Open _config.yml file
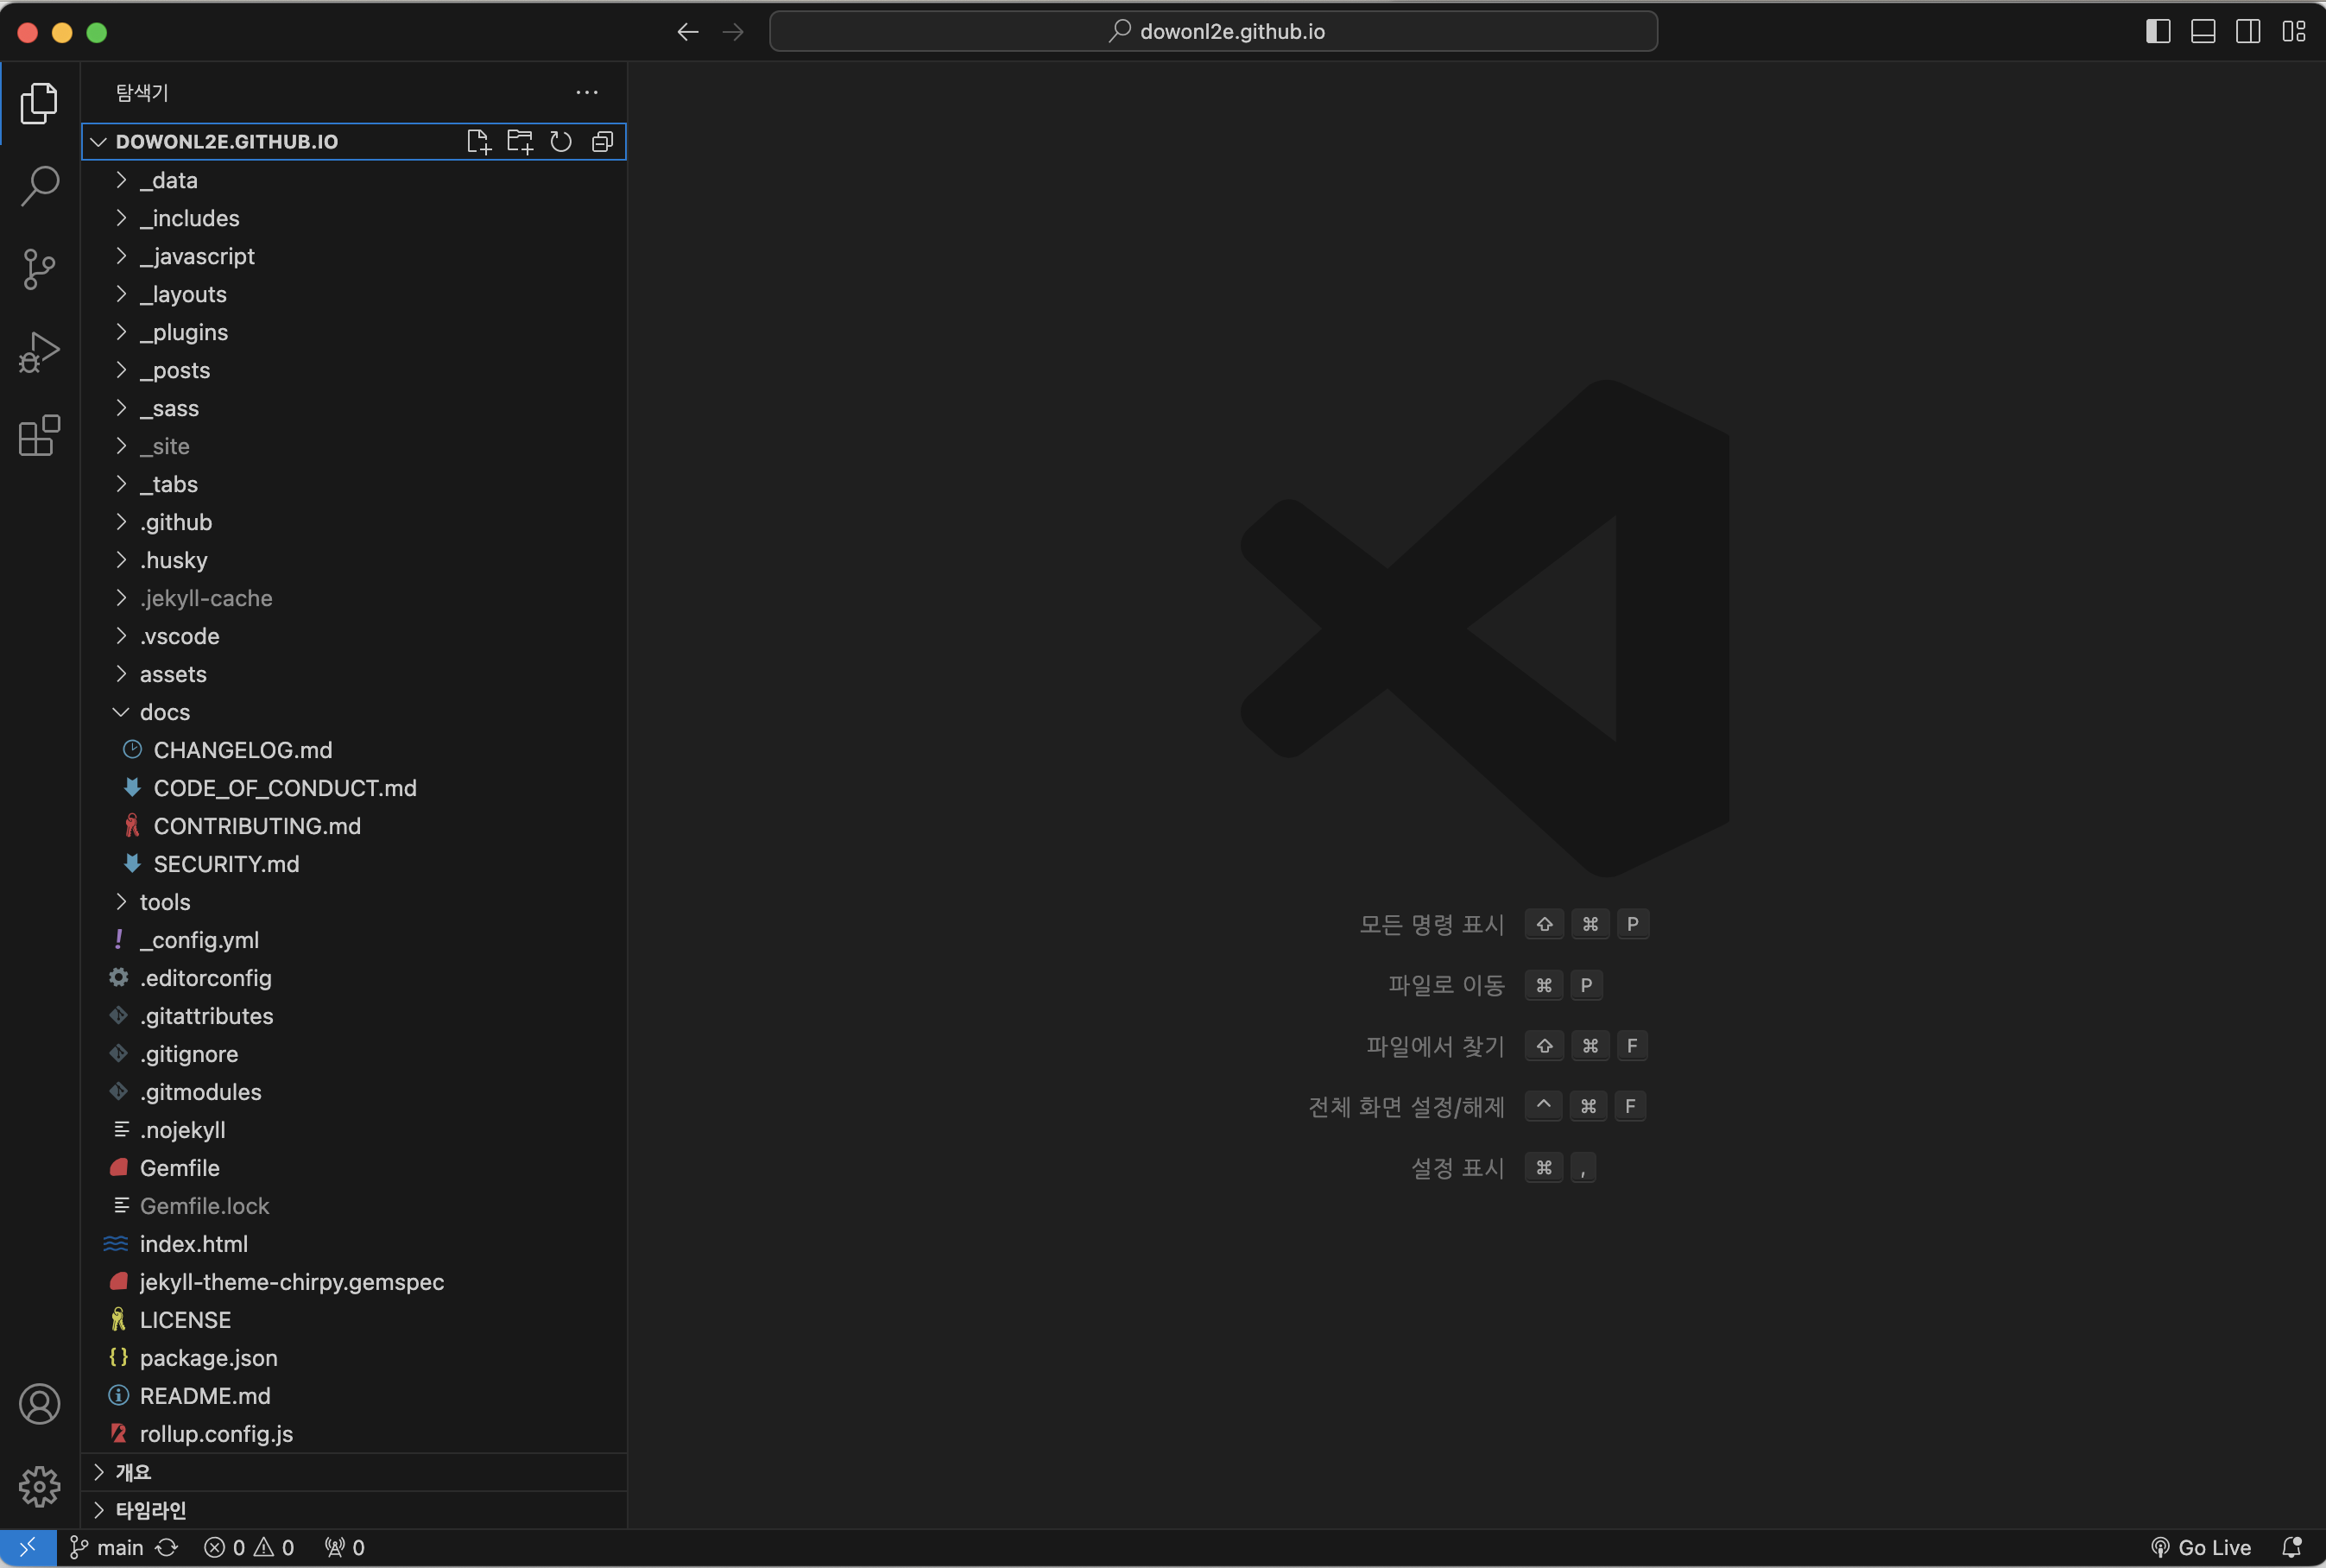Screen dimensions: 2326x1568 354,941
